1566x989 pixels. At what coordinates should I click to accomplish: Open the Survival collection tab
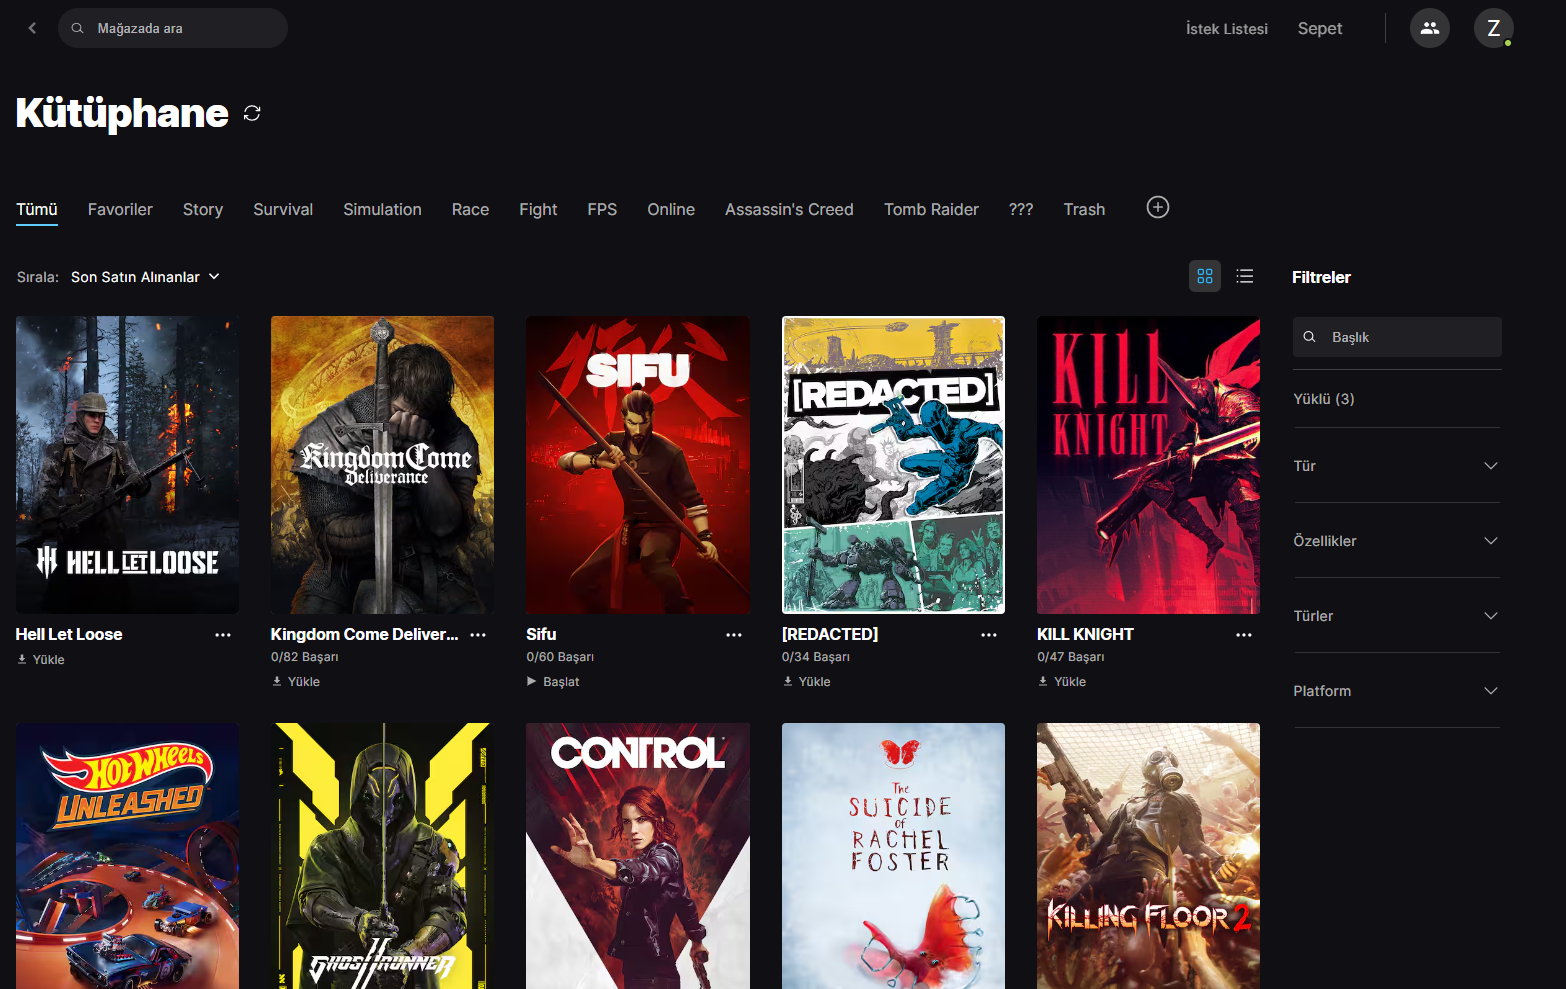[283, 210]
